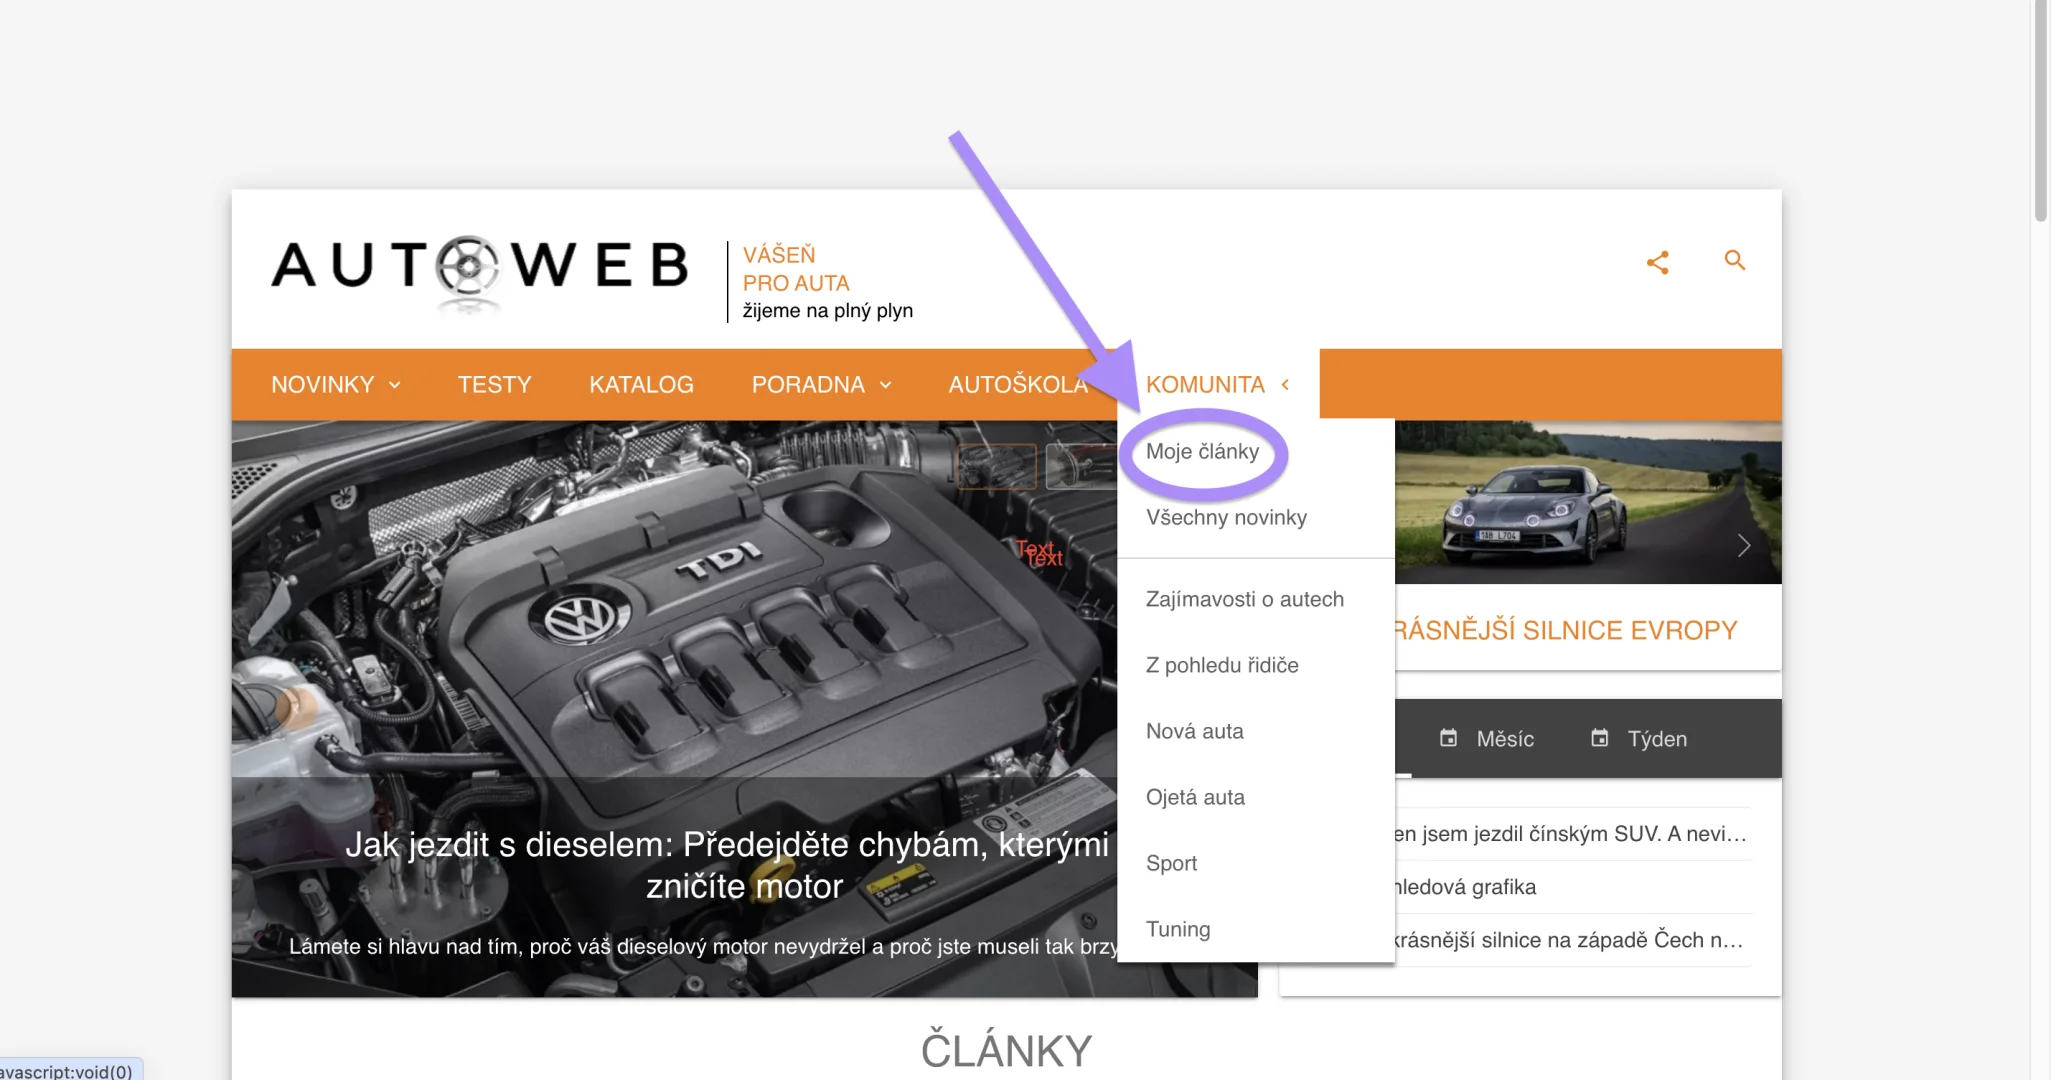Switch to the Měsíc tab
2051x1080 pixels.
1487,739
